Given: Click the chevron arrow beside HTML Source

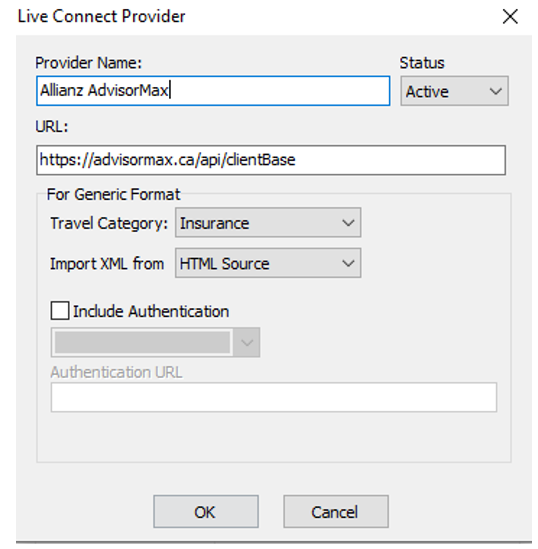Looking at the screenshot, I should [x=348, y=263].
